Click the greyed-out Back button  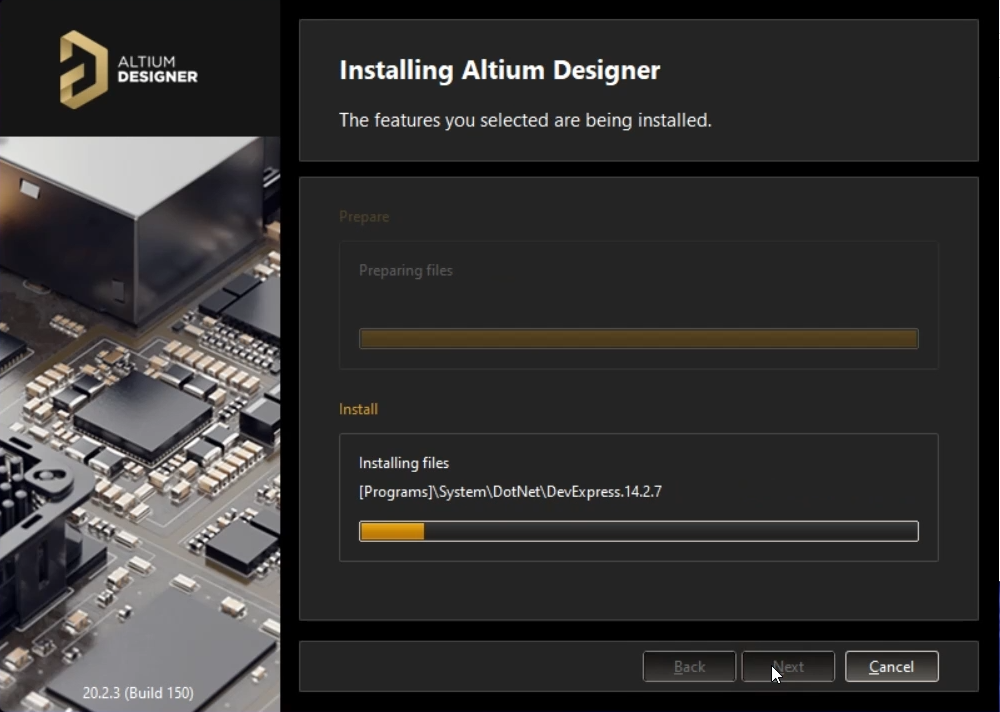click(x=689, y=667)
